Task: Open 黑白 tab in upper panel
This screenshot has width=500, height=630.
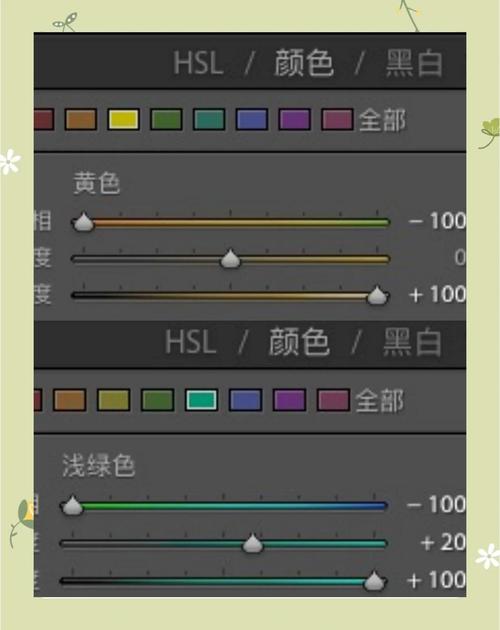Action: click(x=414, y=63)
